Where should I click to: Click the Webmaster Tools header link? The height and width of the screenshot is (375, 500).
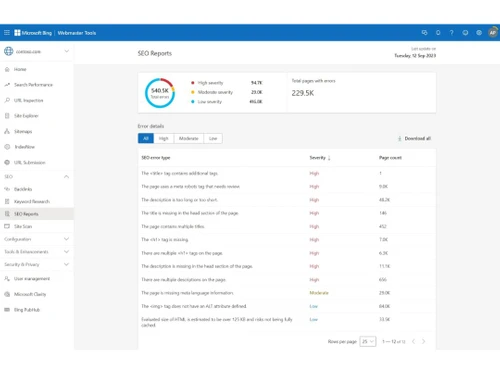point(77,33)
